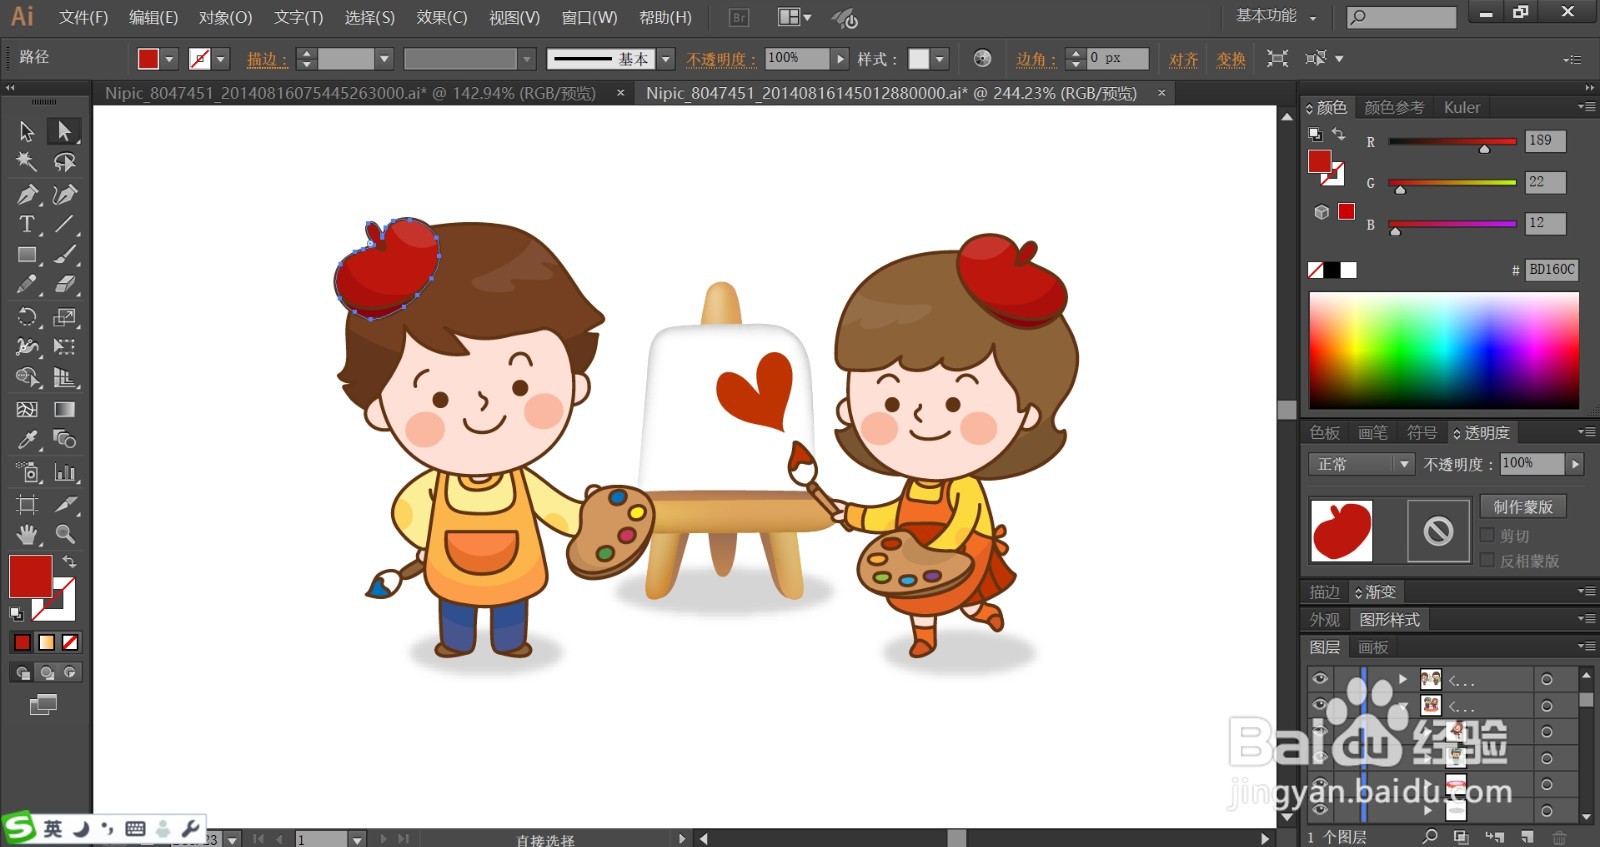Select the Magic Wand tool
This screenshot has height=847, width=1600.
pos(27,162)
